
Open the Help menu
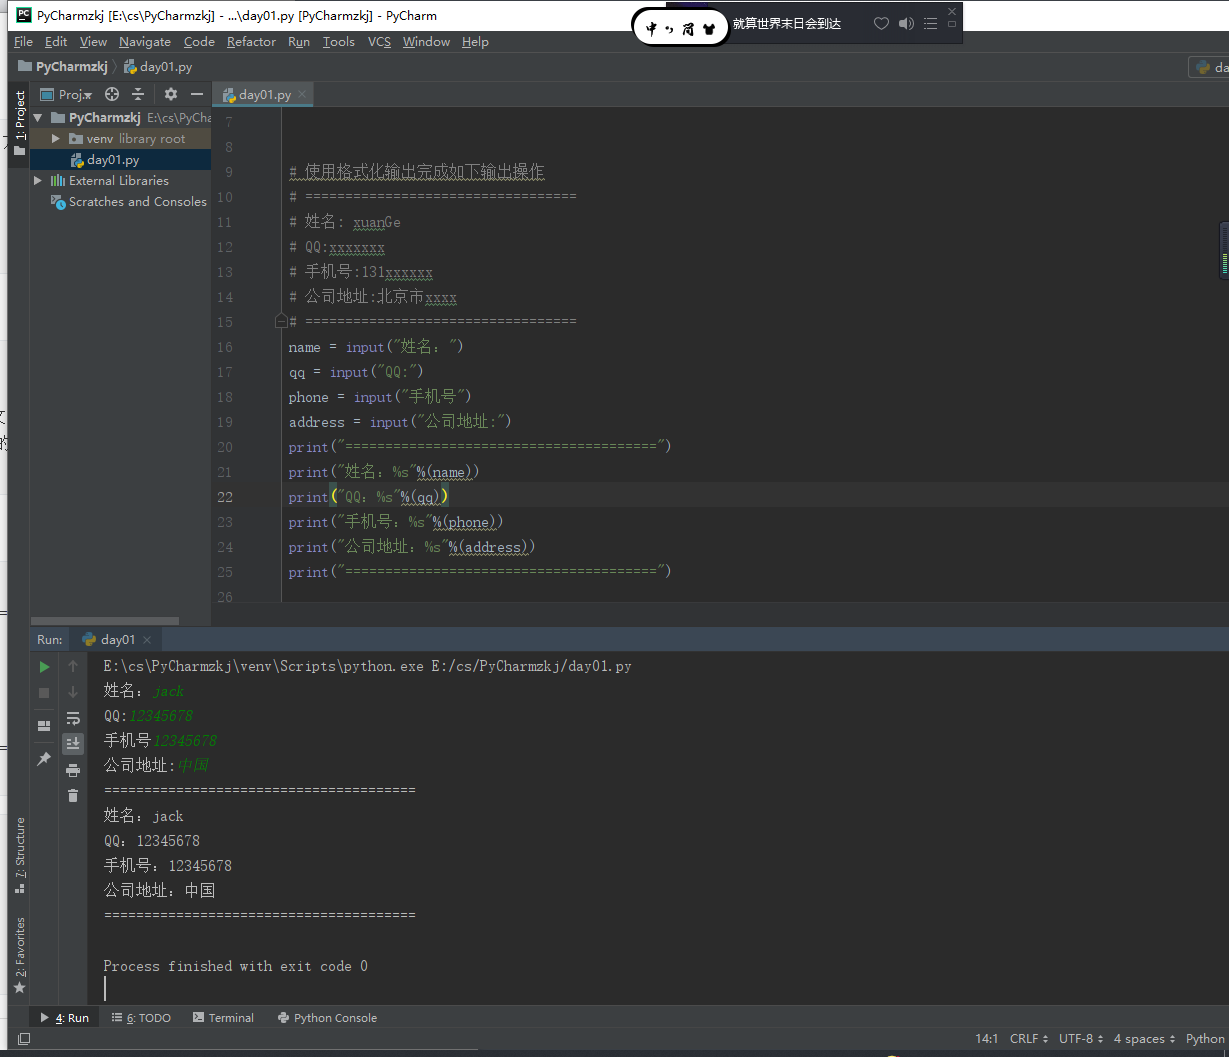[475, 42]
